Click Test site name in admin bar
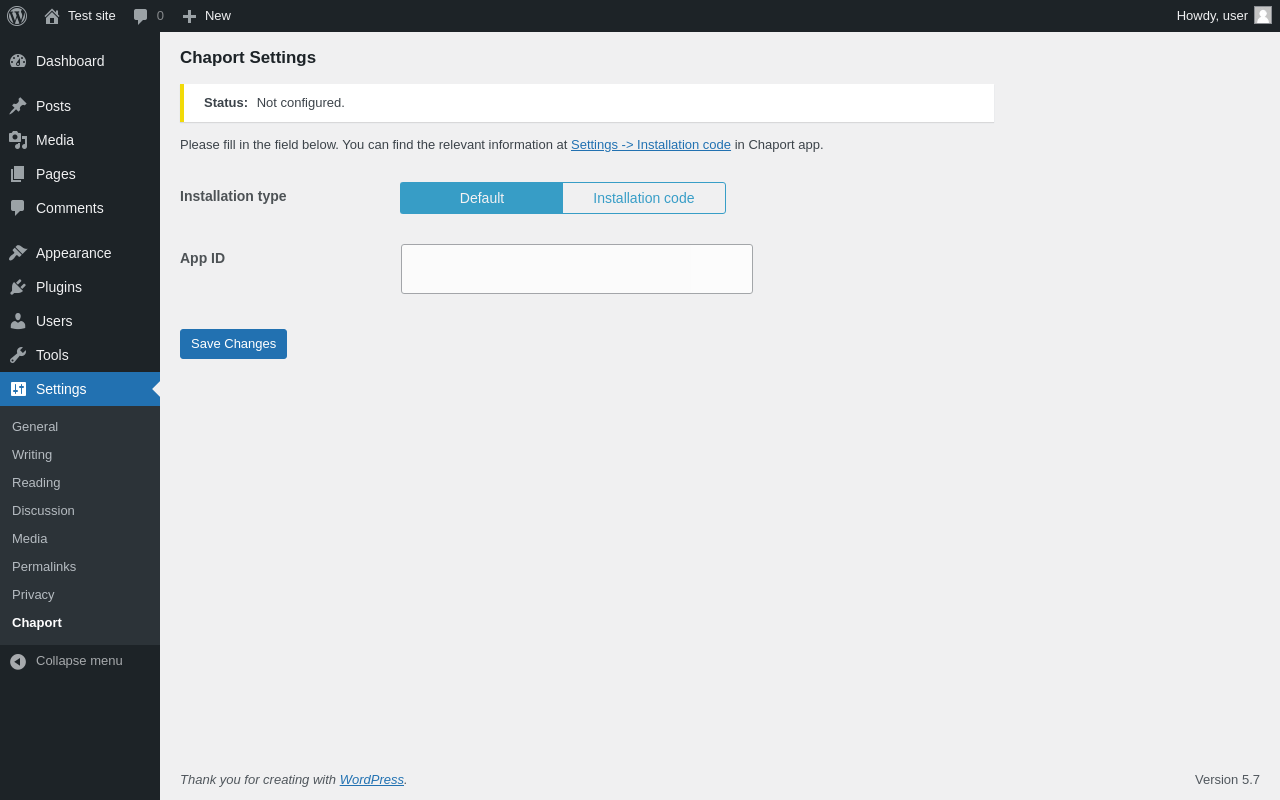 (92, 16)
